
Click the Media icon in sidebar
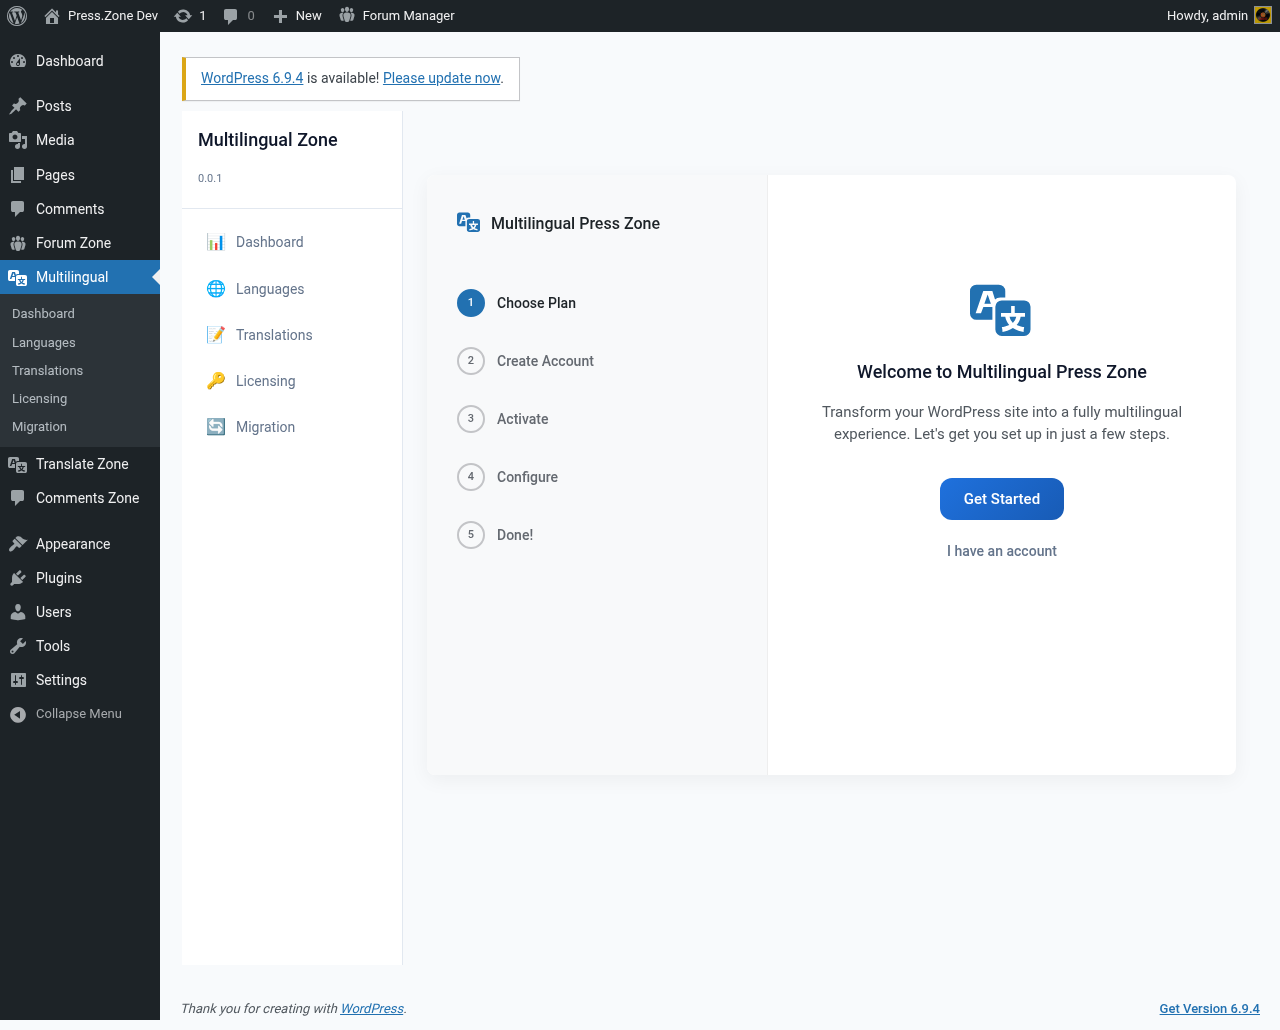(18, 140)
